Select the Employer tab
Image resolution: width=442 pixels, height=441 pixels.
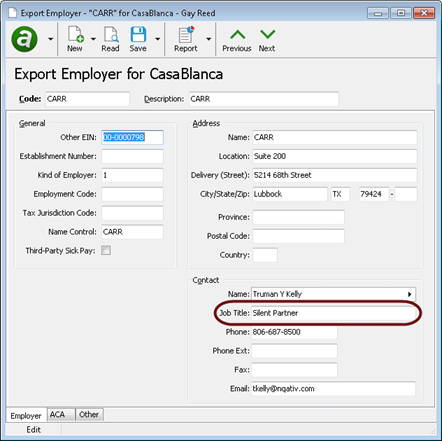pyautogui.click(x=26, y=415)
